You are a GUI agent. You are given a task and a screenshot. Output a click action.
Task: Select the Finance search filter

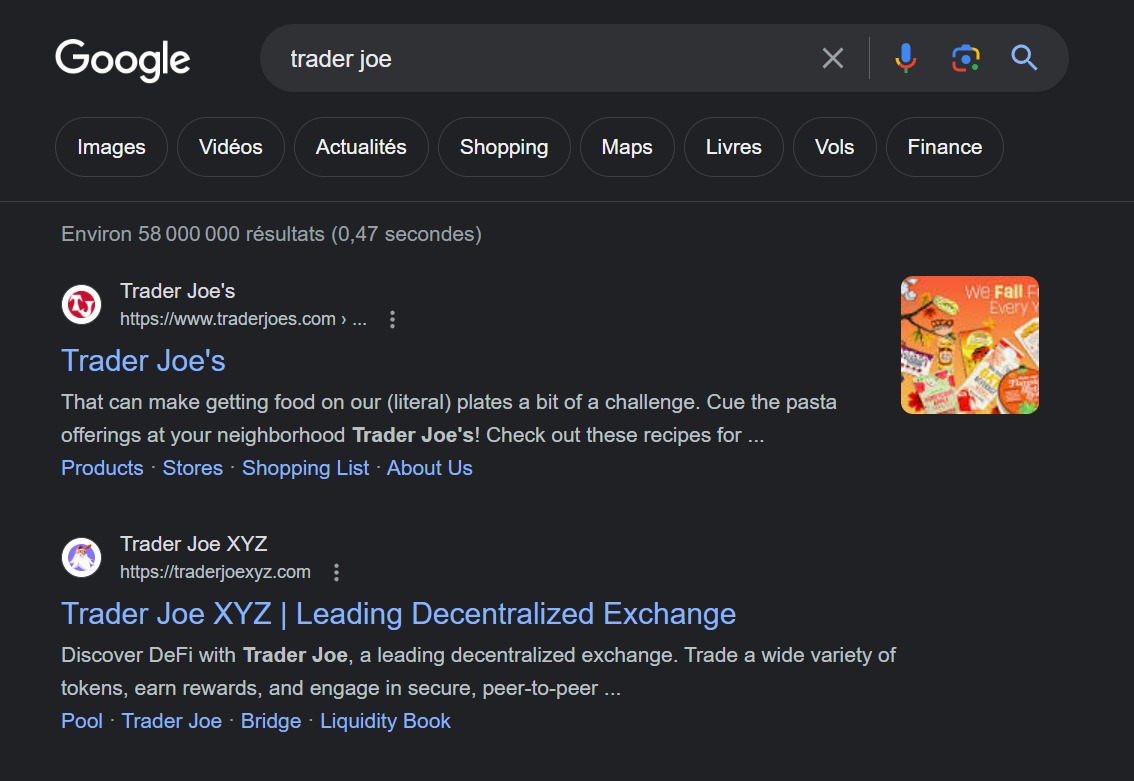point(944,146)
